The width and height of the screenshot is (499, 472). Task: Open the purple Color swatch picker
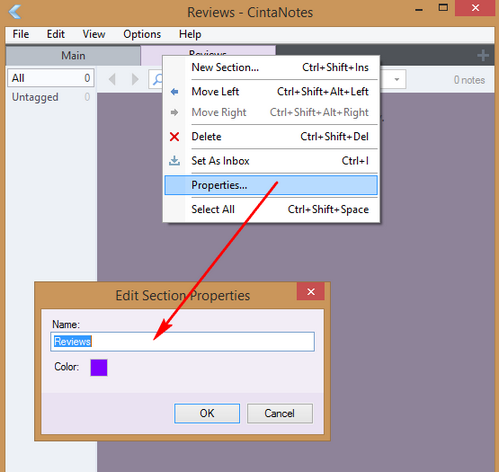[99, 367]
